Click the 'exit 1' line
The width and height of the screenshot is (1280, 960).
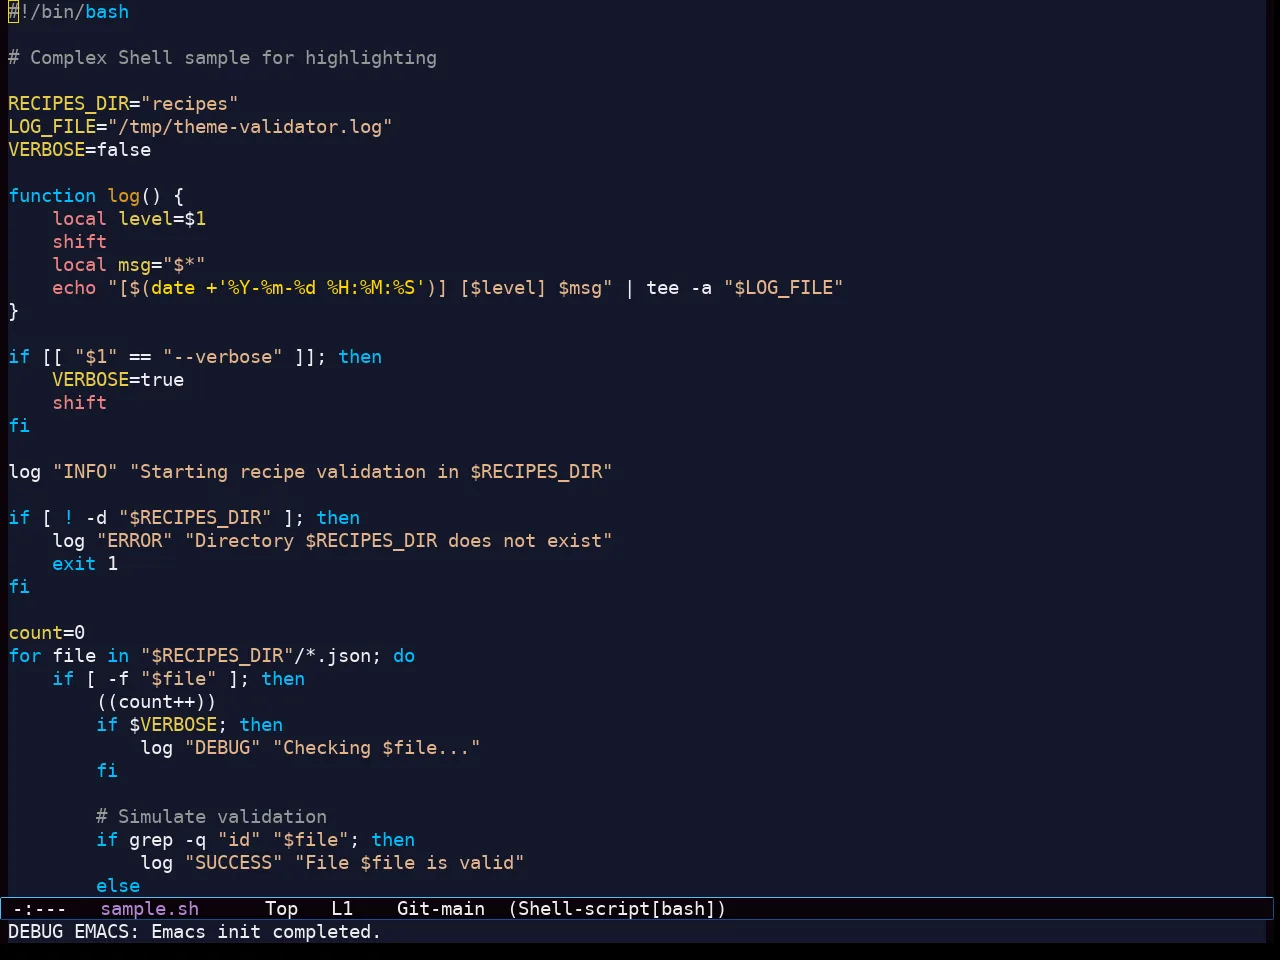pyautogui.click(x=85, y=564)
